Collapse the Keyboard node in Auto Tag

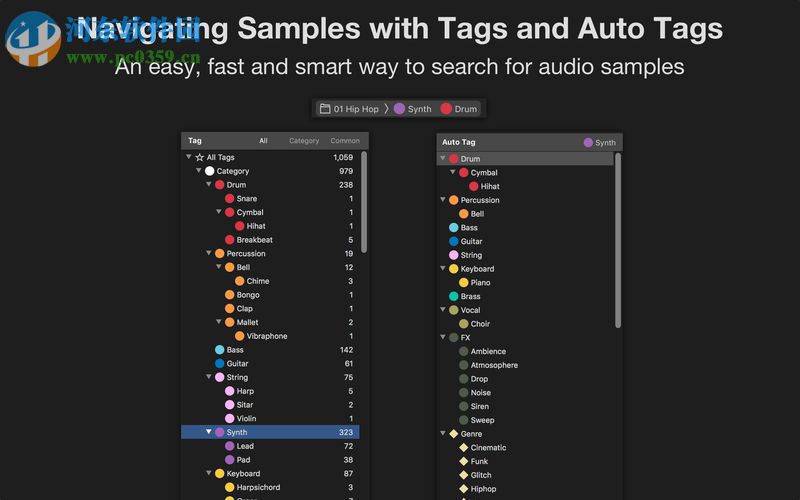[x=443, y=268]
